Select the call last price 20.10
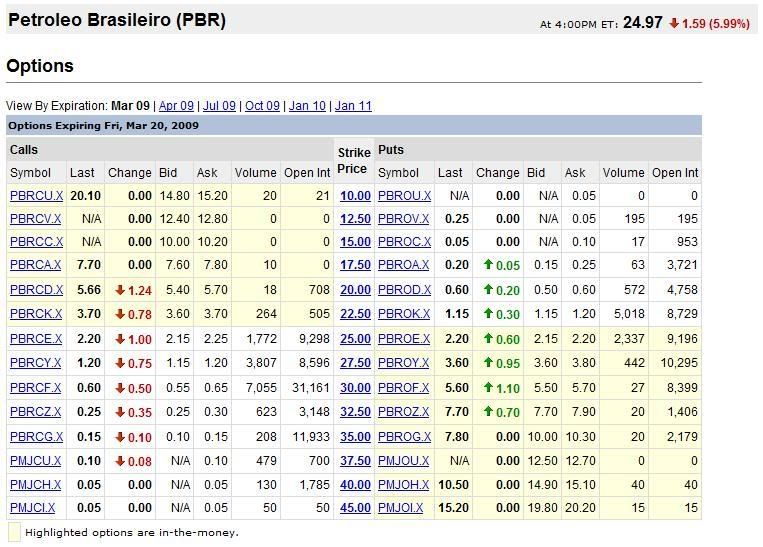Screen dimensions: 763x547 click(86, 196)
